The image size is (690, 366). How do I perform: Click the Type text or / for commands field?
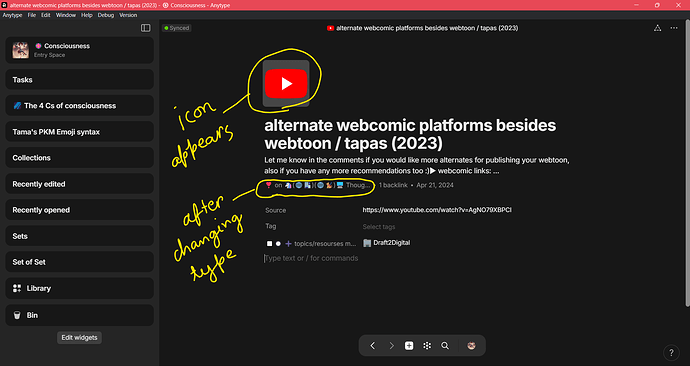[311, 258]
